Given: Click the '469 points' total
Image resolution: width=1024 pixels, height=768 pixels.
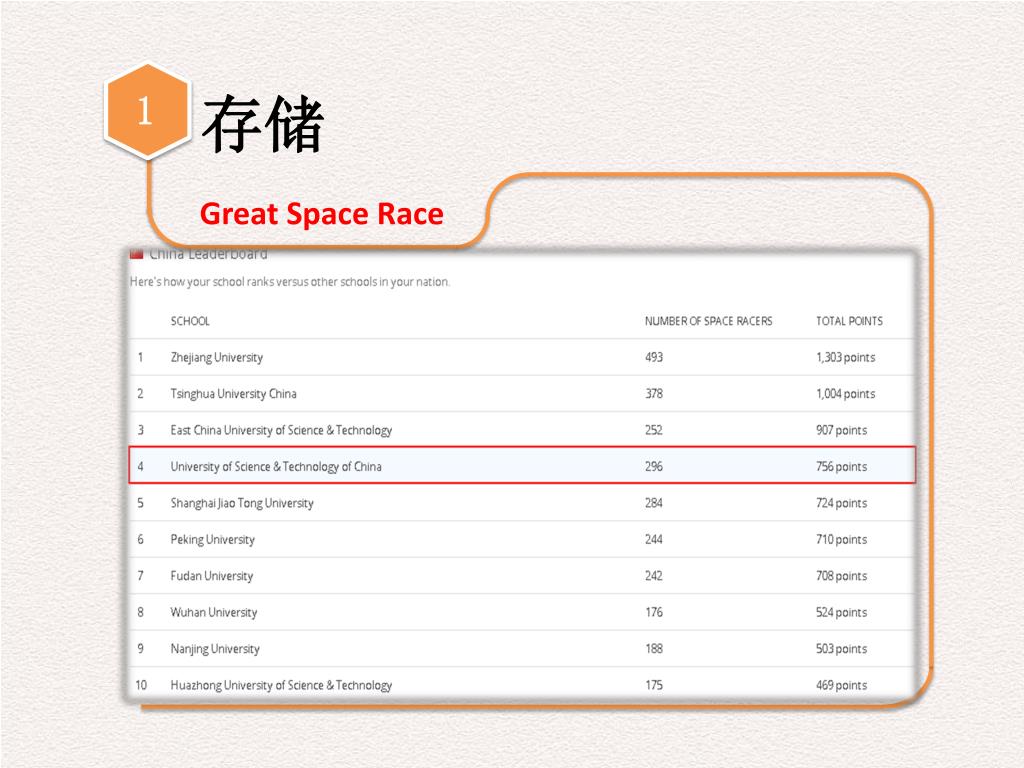Looking at the screenshot, I should tap(842, 685).
